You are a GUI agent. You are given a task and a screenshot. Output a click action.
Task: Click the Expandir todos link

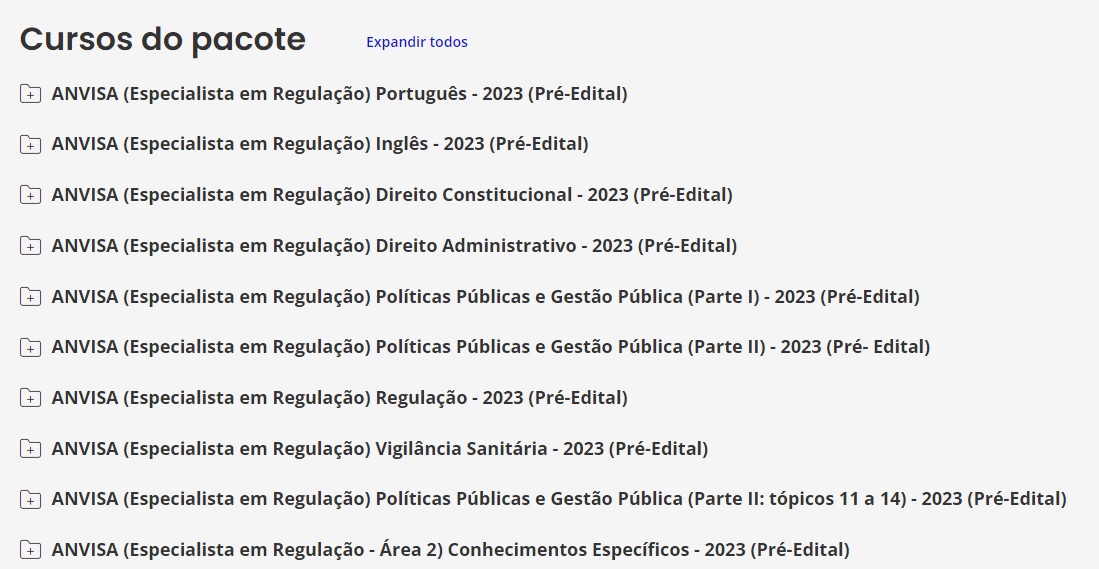point(416,42)
